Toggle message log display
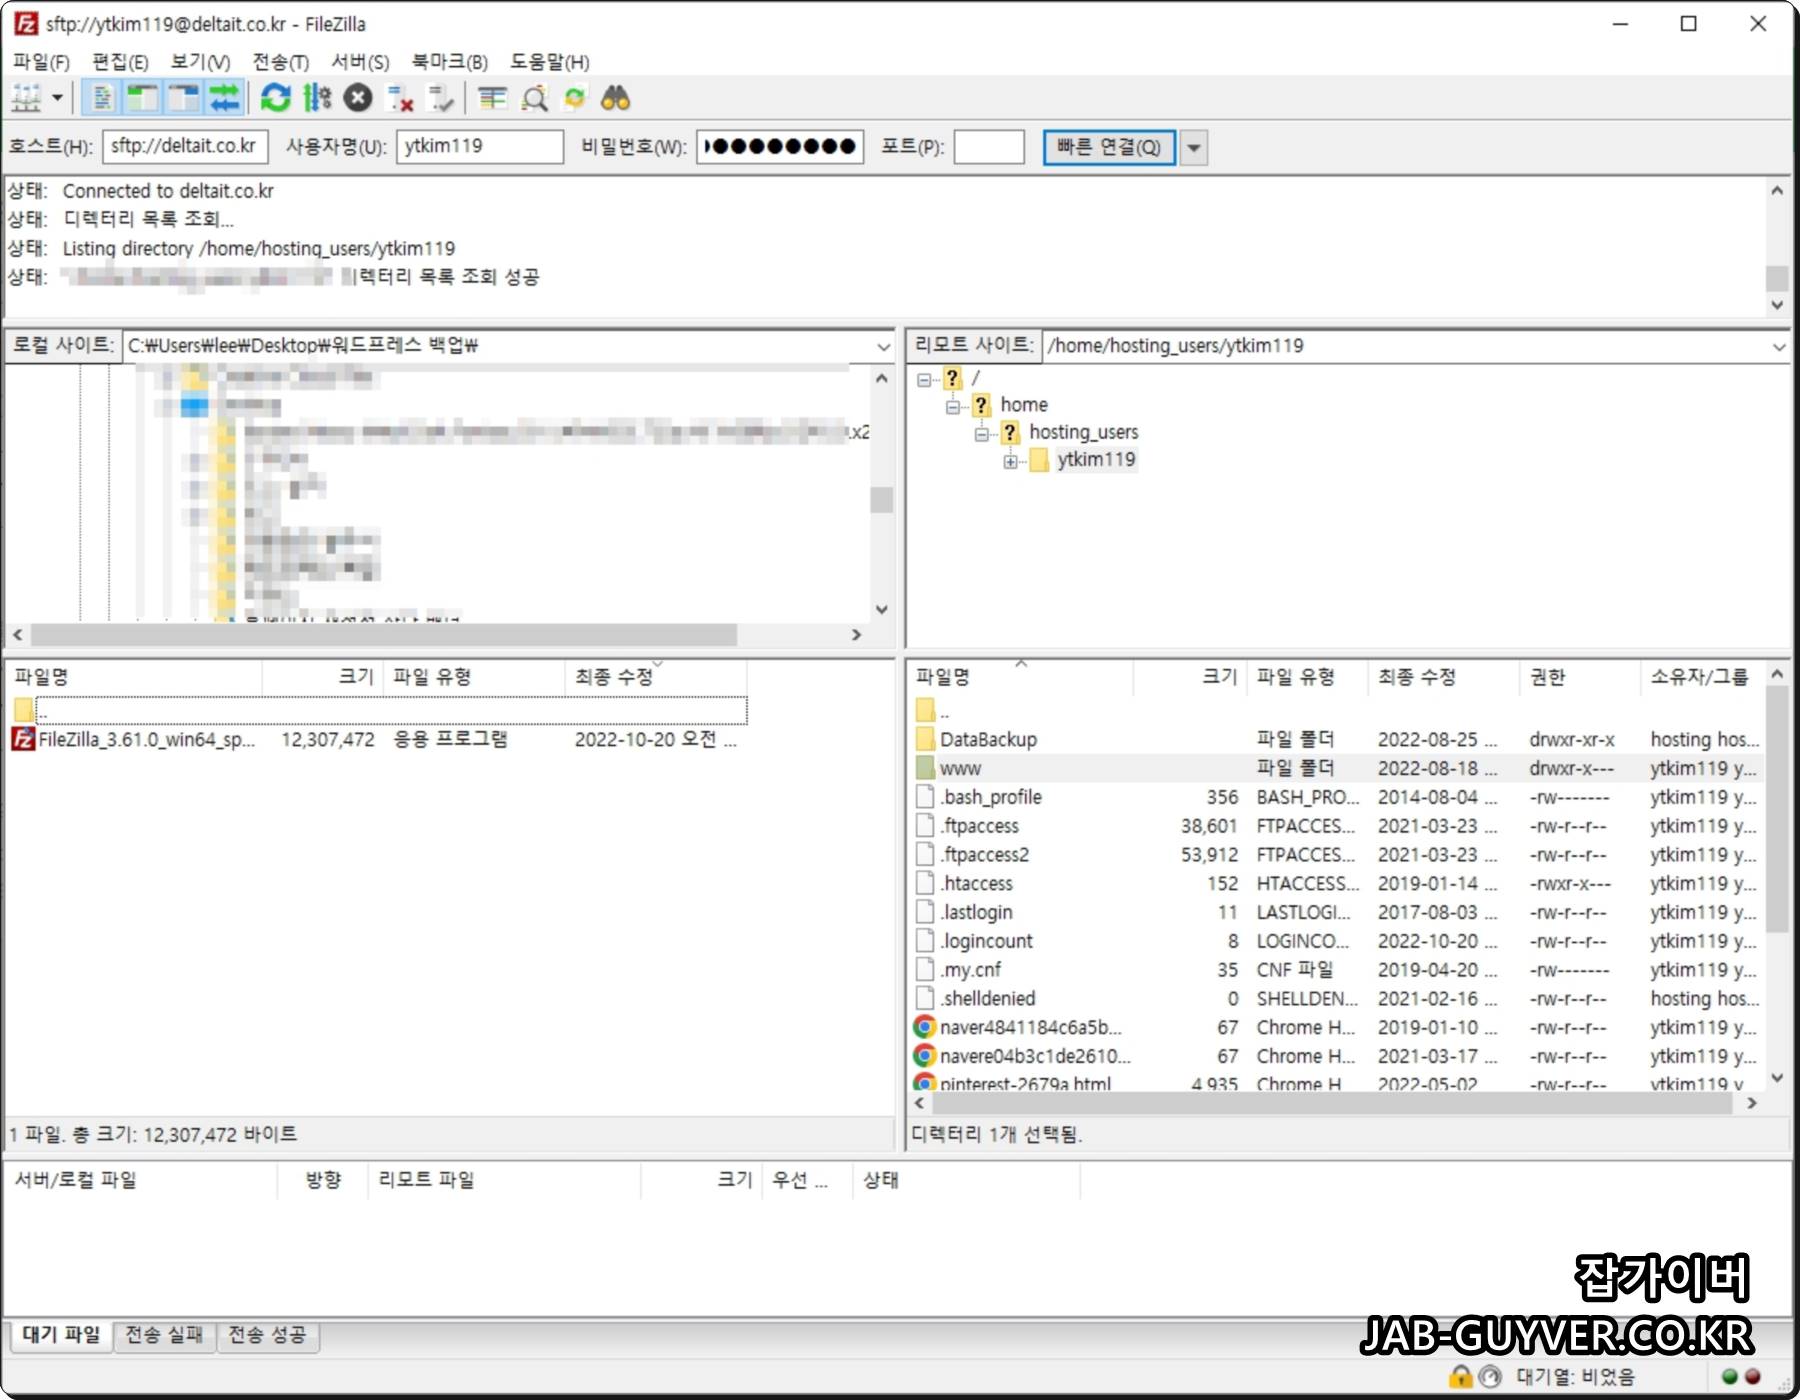The image size is (1800, 1400). pos(102,98)
